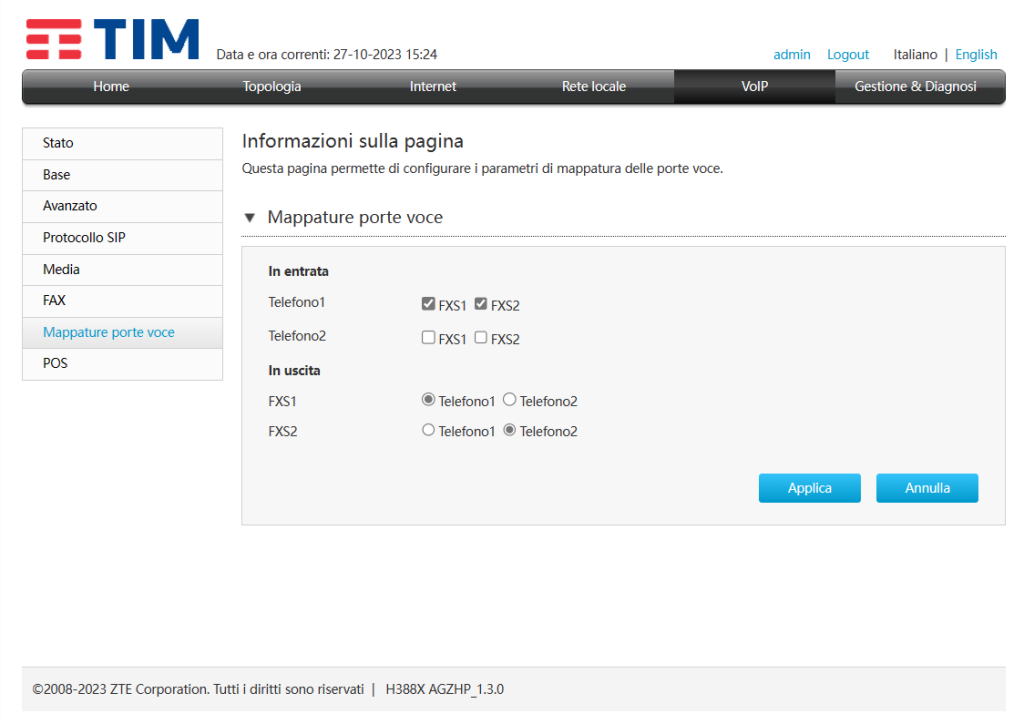
Task: Click the 'In uscita' heading
Action: coord(294,371)
